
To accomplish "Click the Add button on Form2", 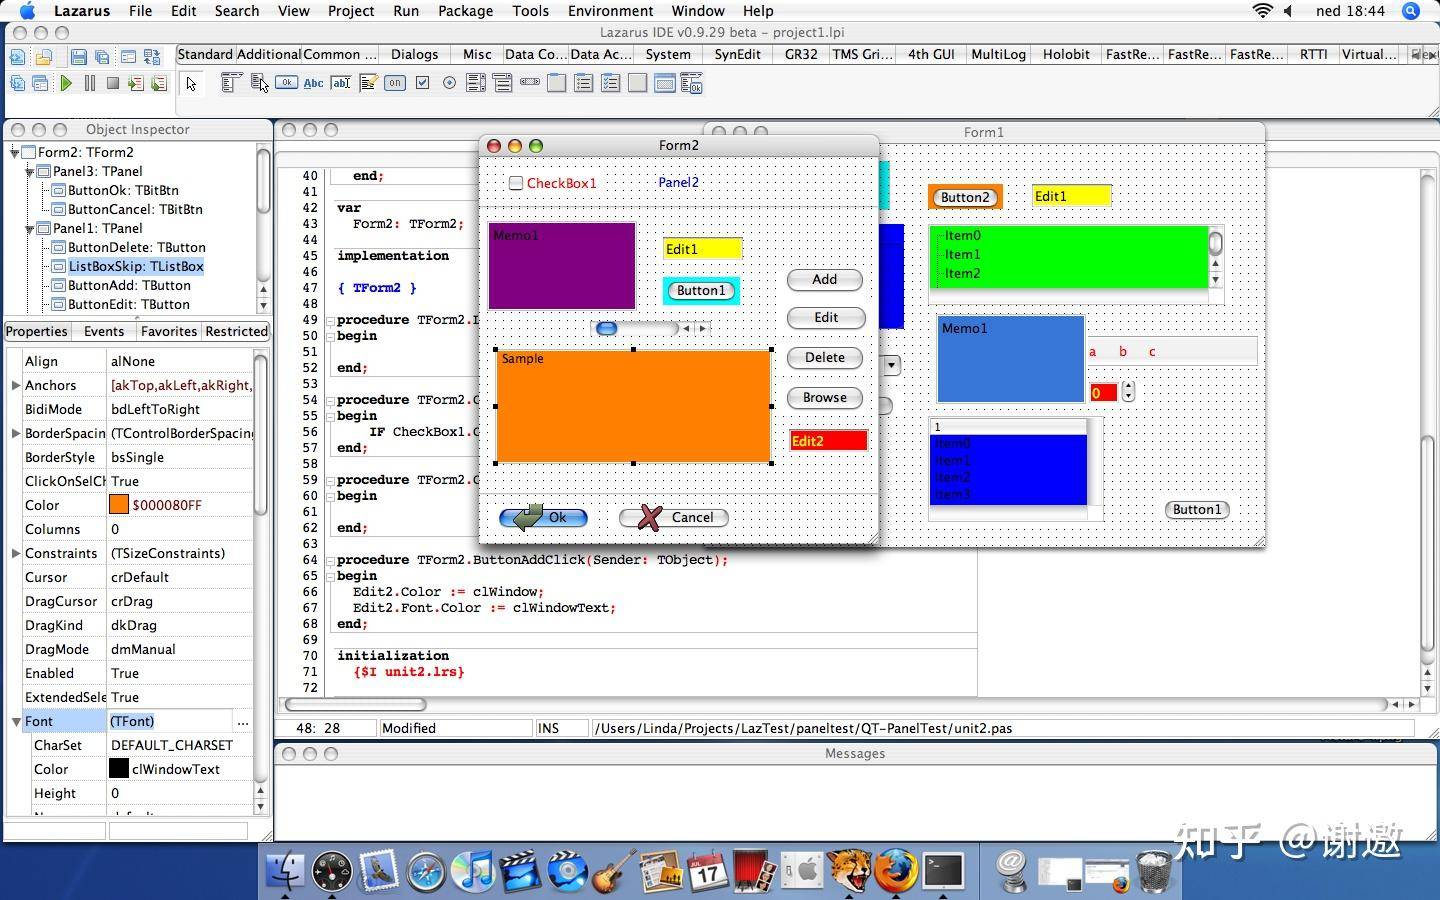I will pos(825,279).
